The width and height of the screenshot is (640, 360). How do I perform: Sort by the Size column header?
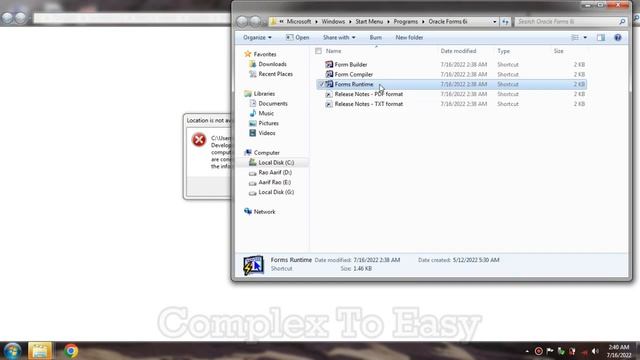tap(558, 51)
